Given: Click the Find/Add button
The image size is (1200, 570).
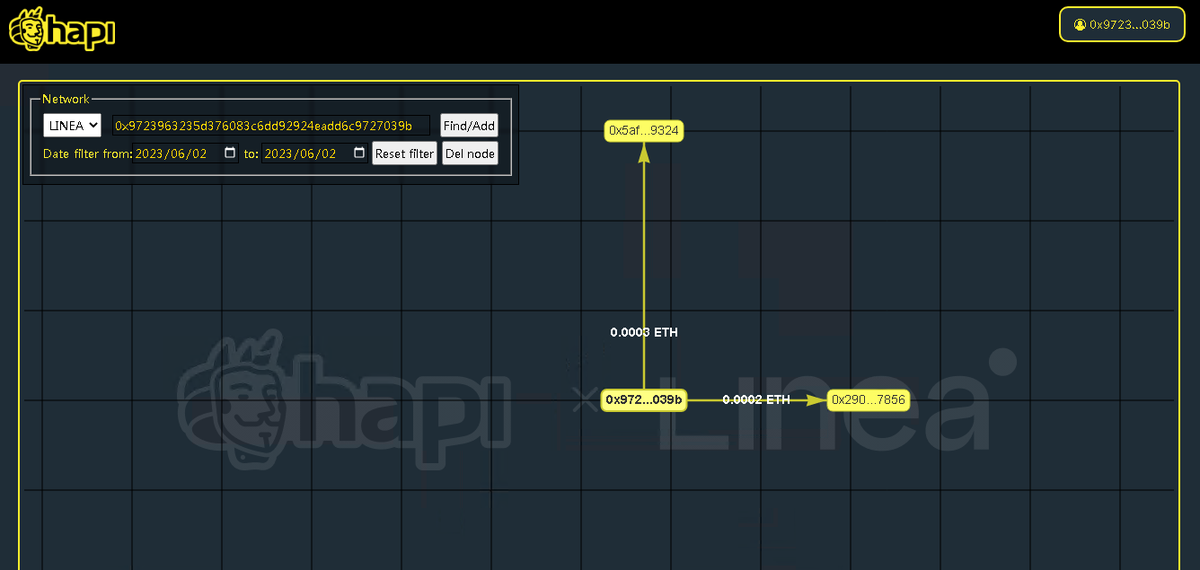Looking at the screenshot, I should coord(469,126).
